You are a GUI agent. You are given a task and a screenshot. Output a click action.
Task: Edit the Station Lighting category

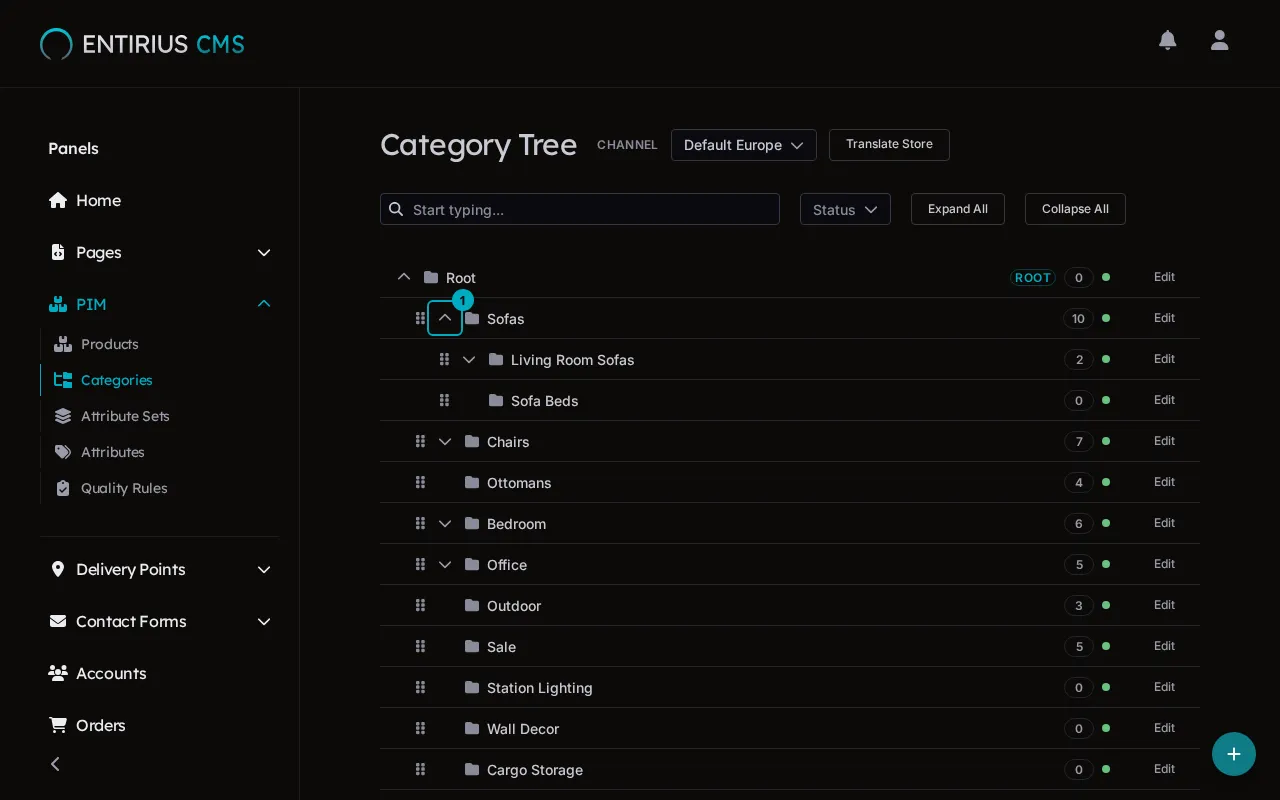(x=1164, y=687)
